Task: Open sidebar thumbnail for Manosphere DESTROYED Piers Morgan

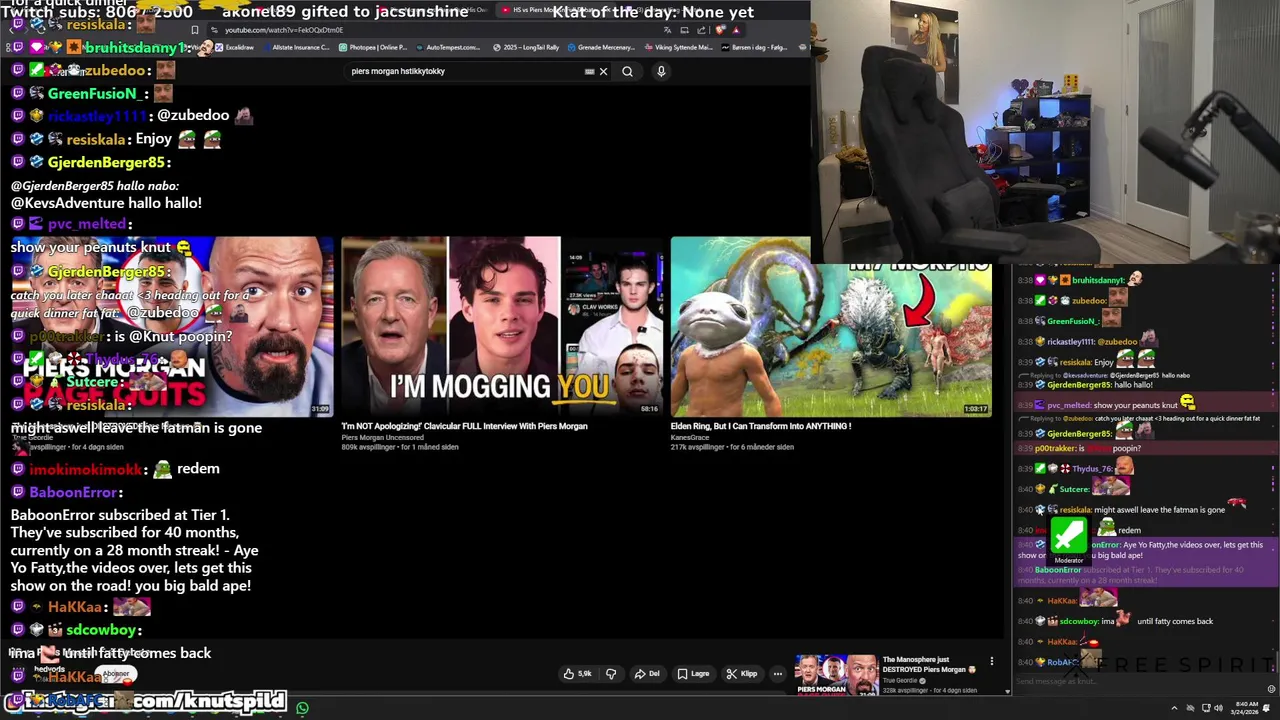Action: point(836,675)
